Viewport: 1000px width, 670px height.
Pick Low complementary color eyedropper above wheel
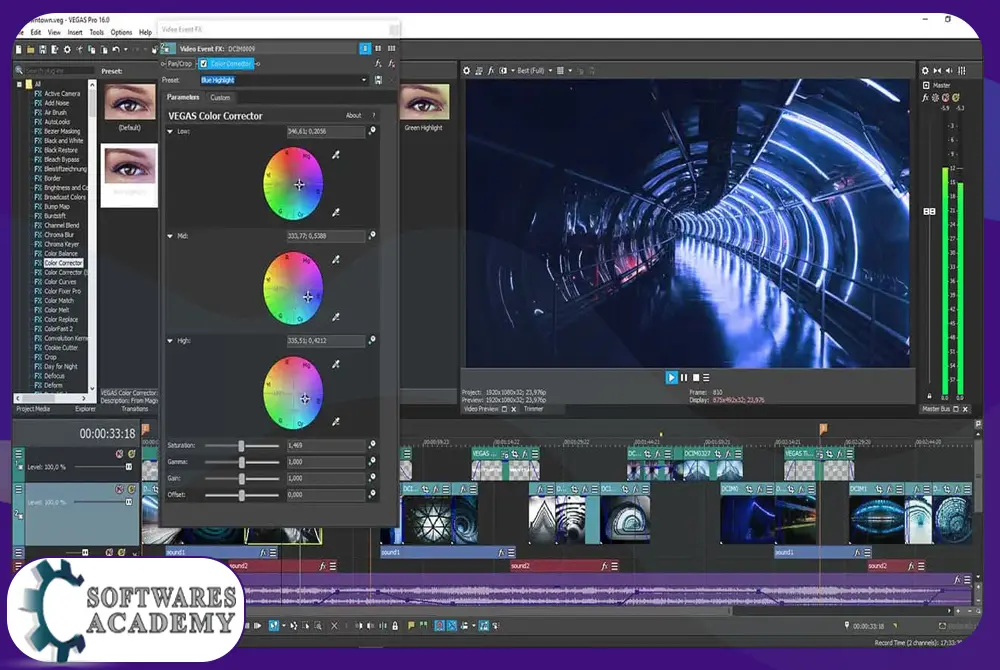[335, 155]
